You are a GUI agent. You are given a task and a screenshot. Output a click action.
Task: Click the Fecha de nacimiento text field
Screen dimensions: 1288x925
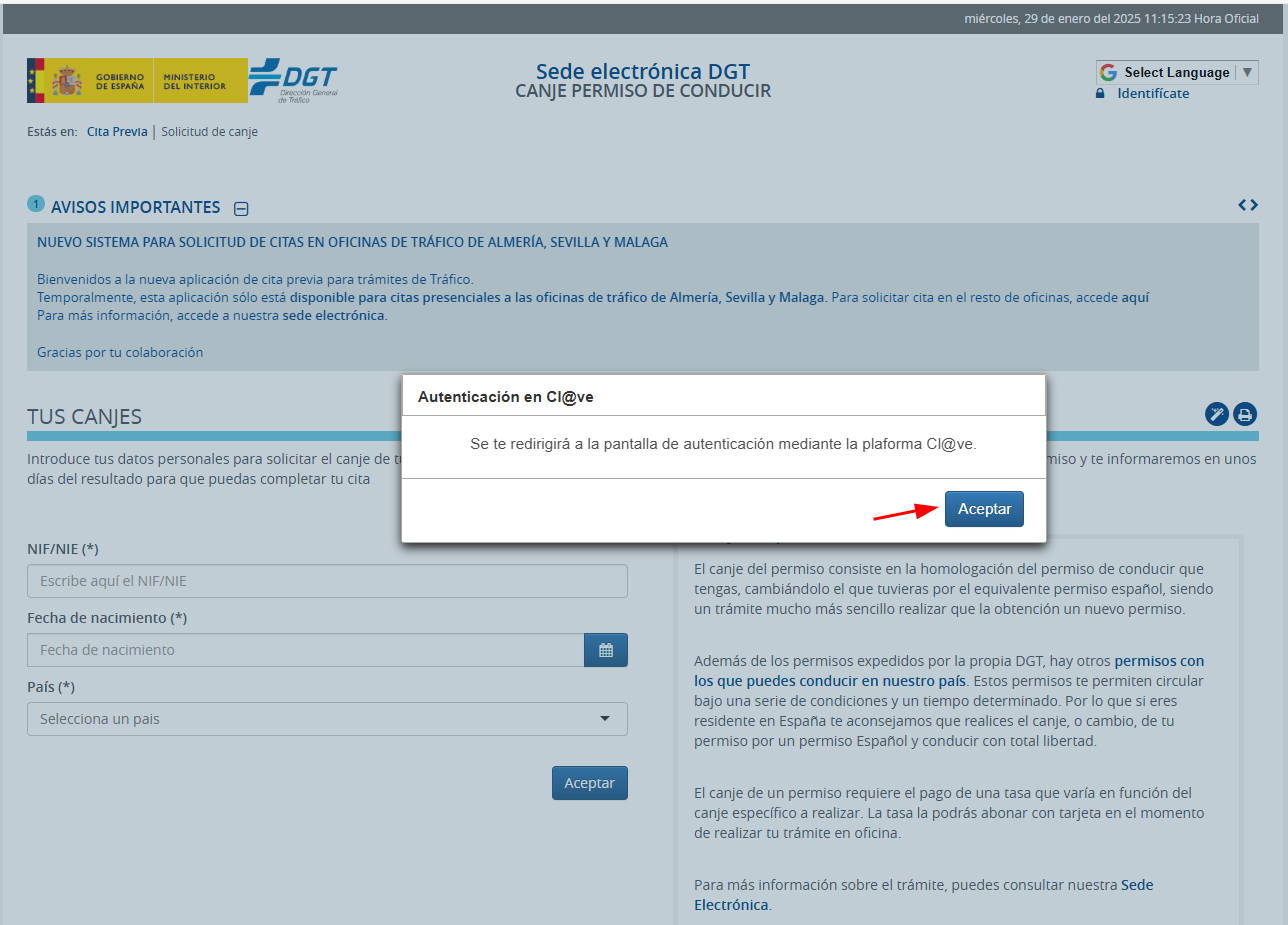click(x=305, y=650)
